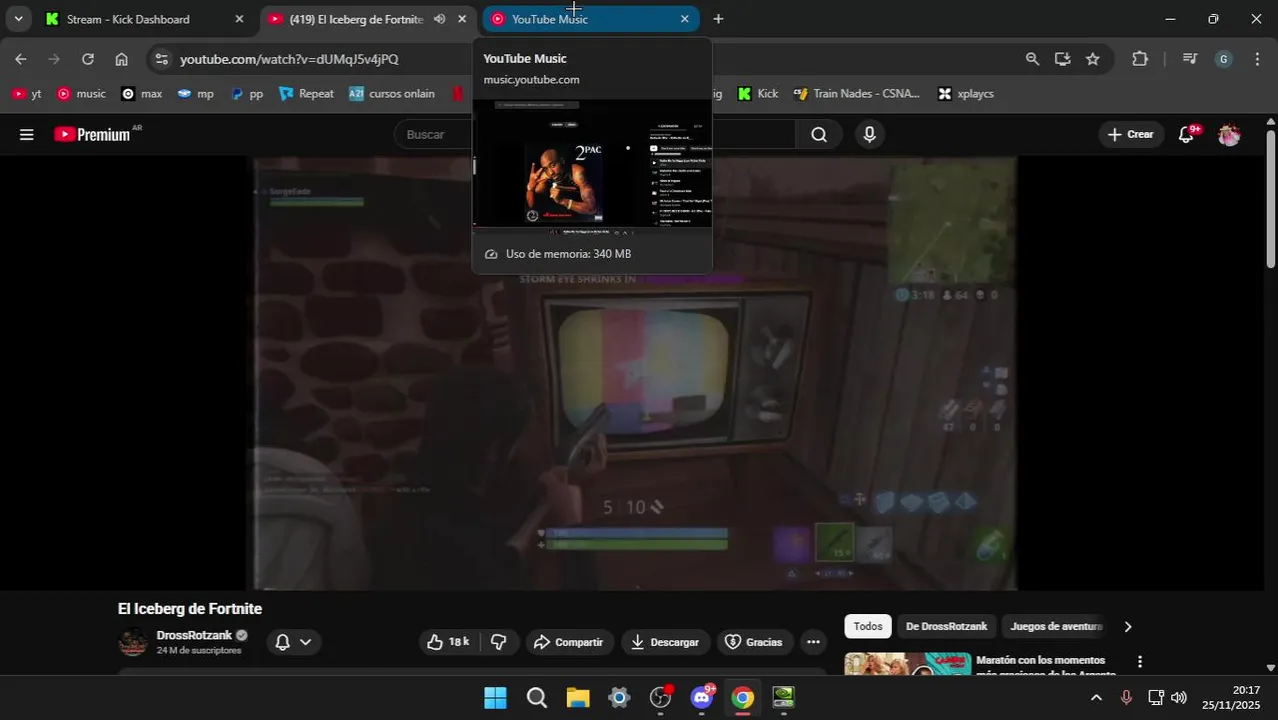Reload the current page

coord(88,59)
